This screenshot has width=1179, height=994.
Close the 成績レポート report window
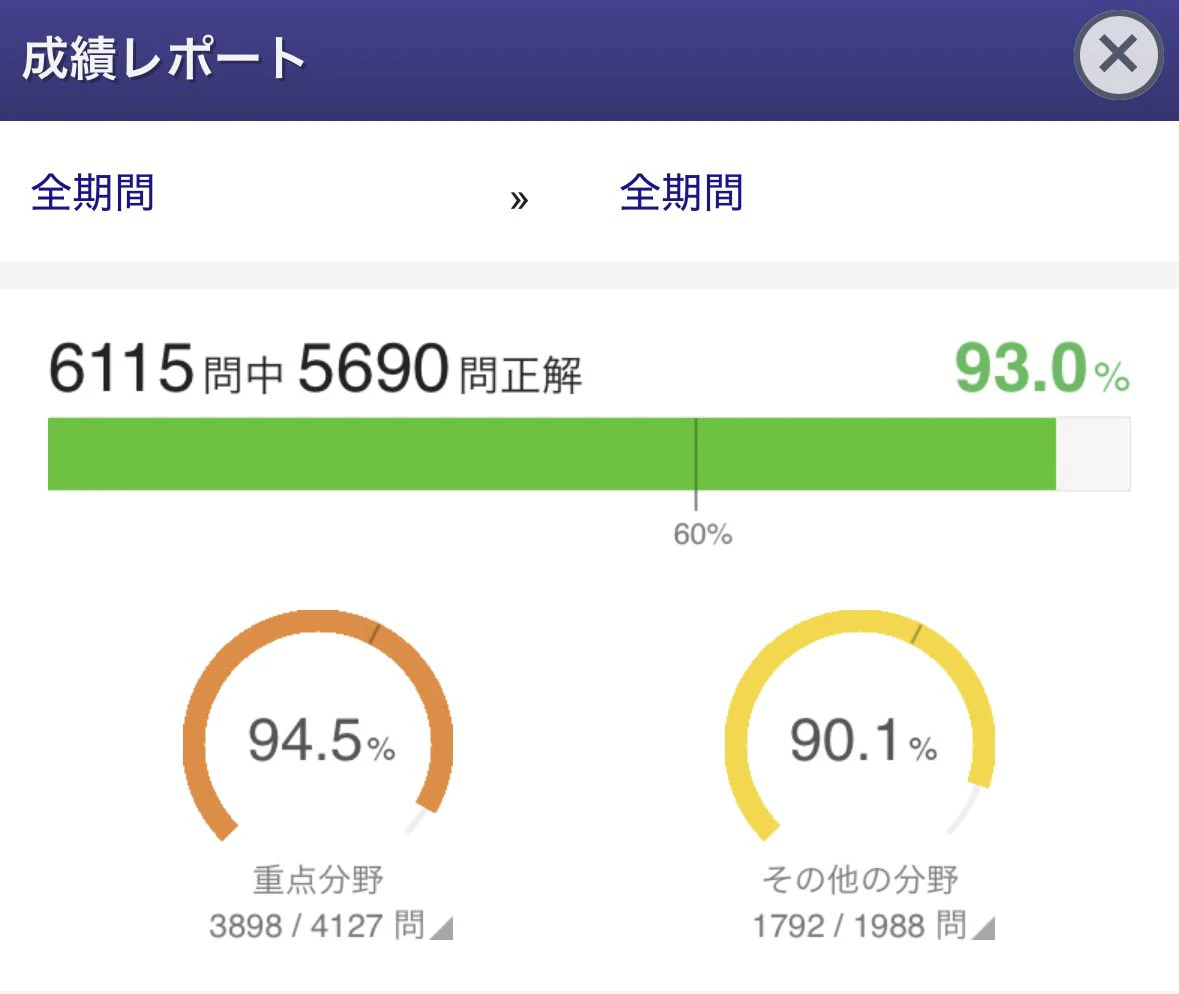(1117, 55)
